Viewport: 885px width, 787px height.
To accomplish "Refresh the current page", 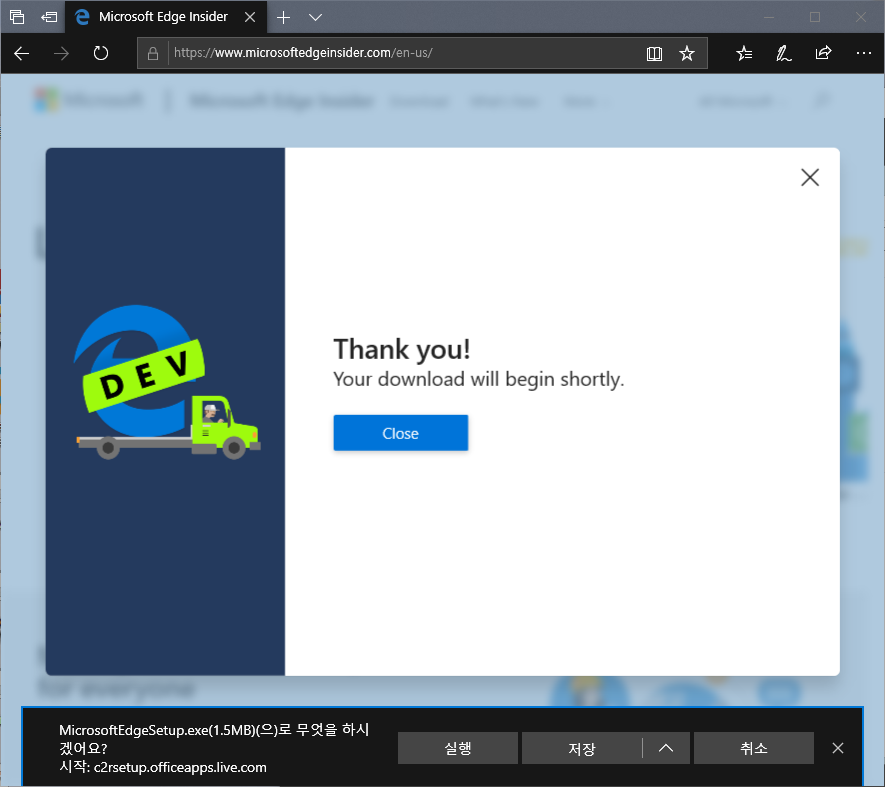I will pyautogui.click(x=100, y=54).
